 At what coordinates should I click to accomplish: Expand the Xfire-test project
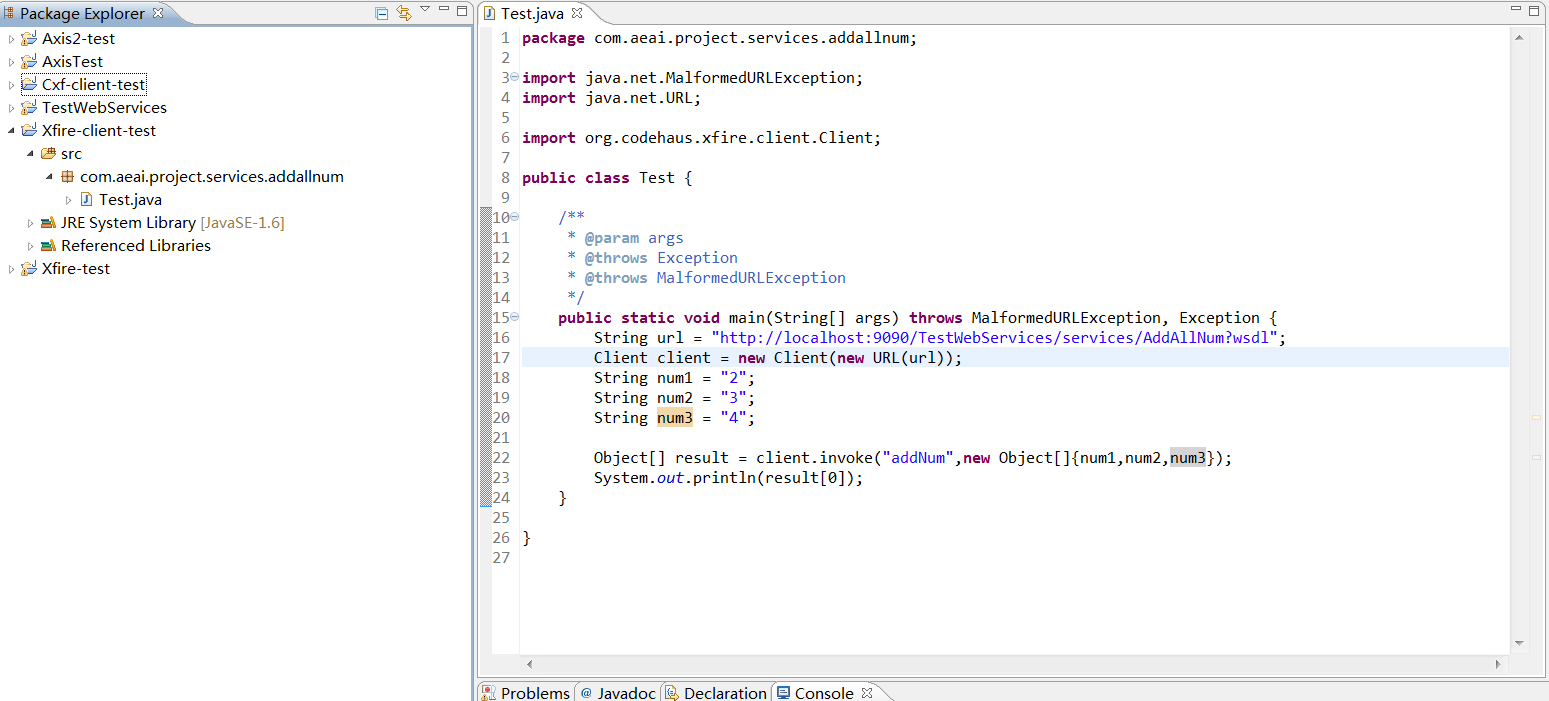coord(11,269)
